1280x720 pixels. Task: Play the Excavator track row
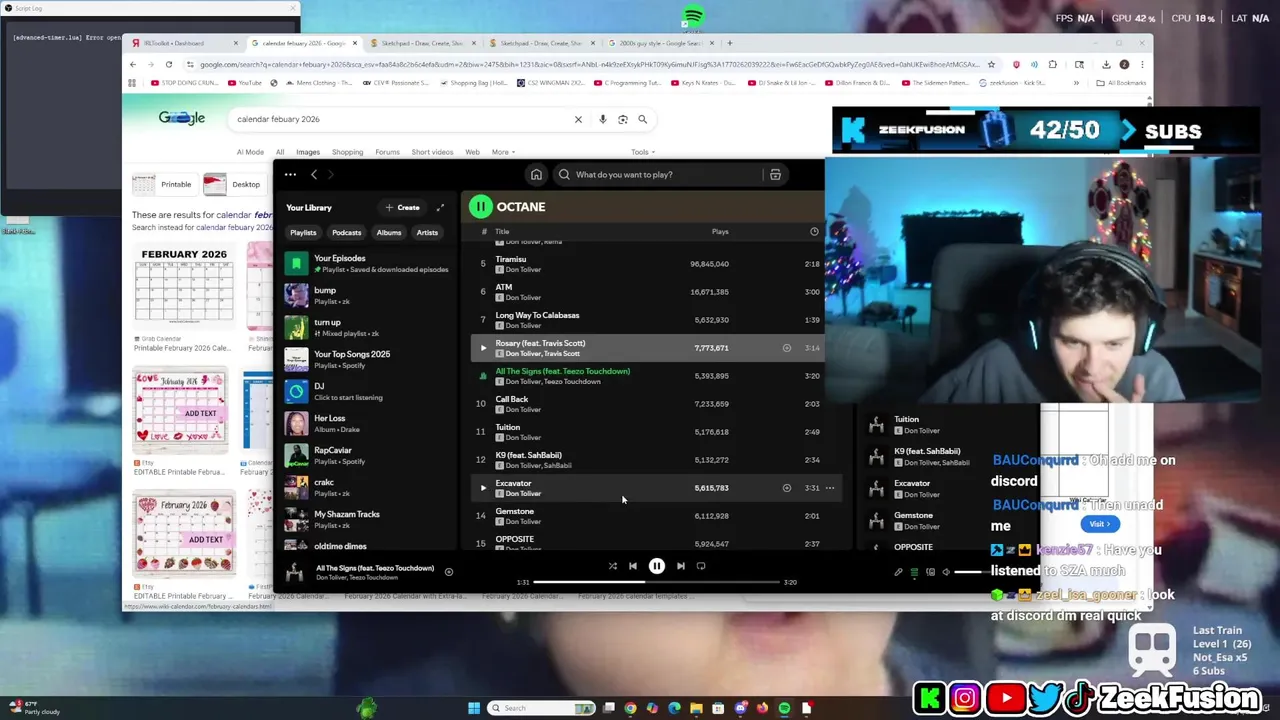[x=483, y=488]
